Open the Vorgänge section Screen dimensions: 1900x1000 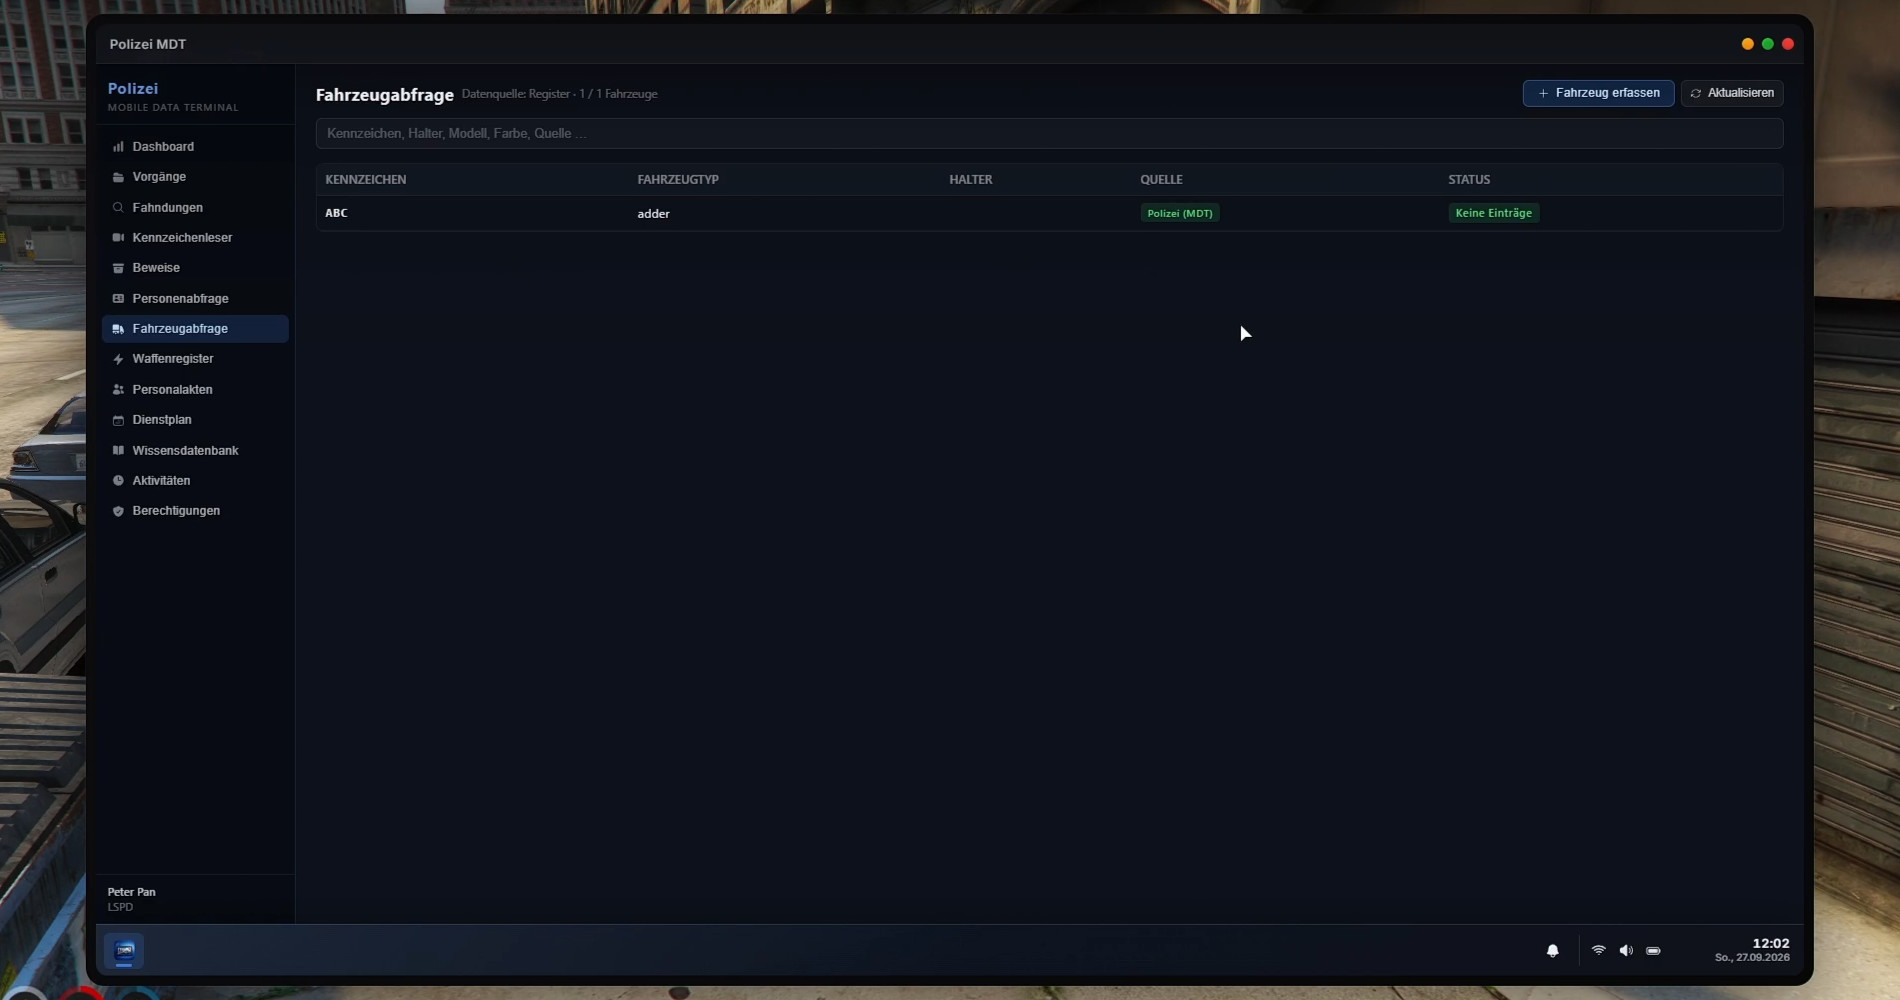point(195,177)
